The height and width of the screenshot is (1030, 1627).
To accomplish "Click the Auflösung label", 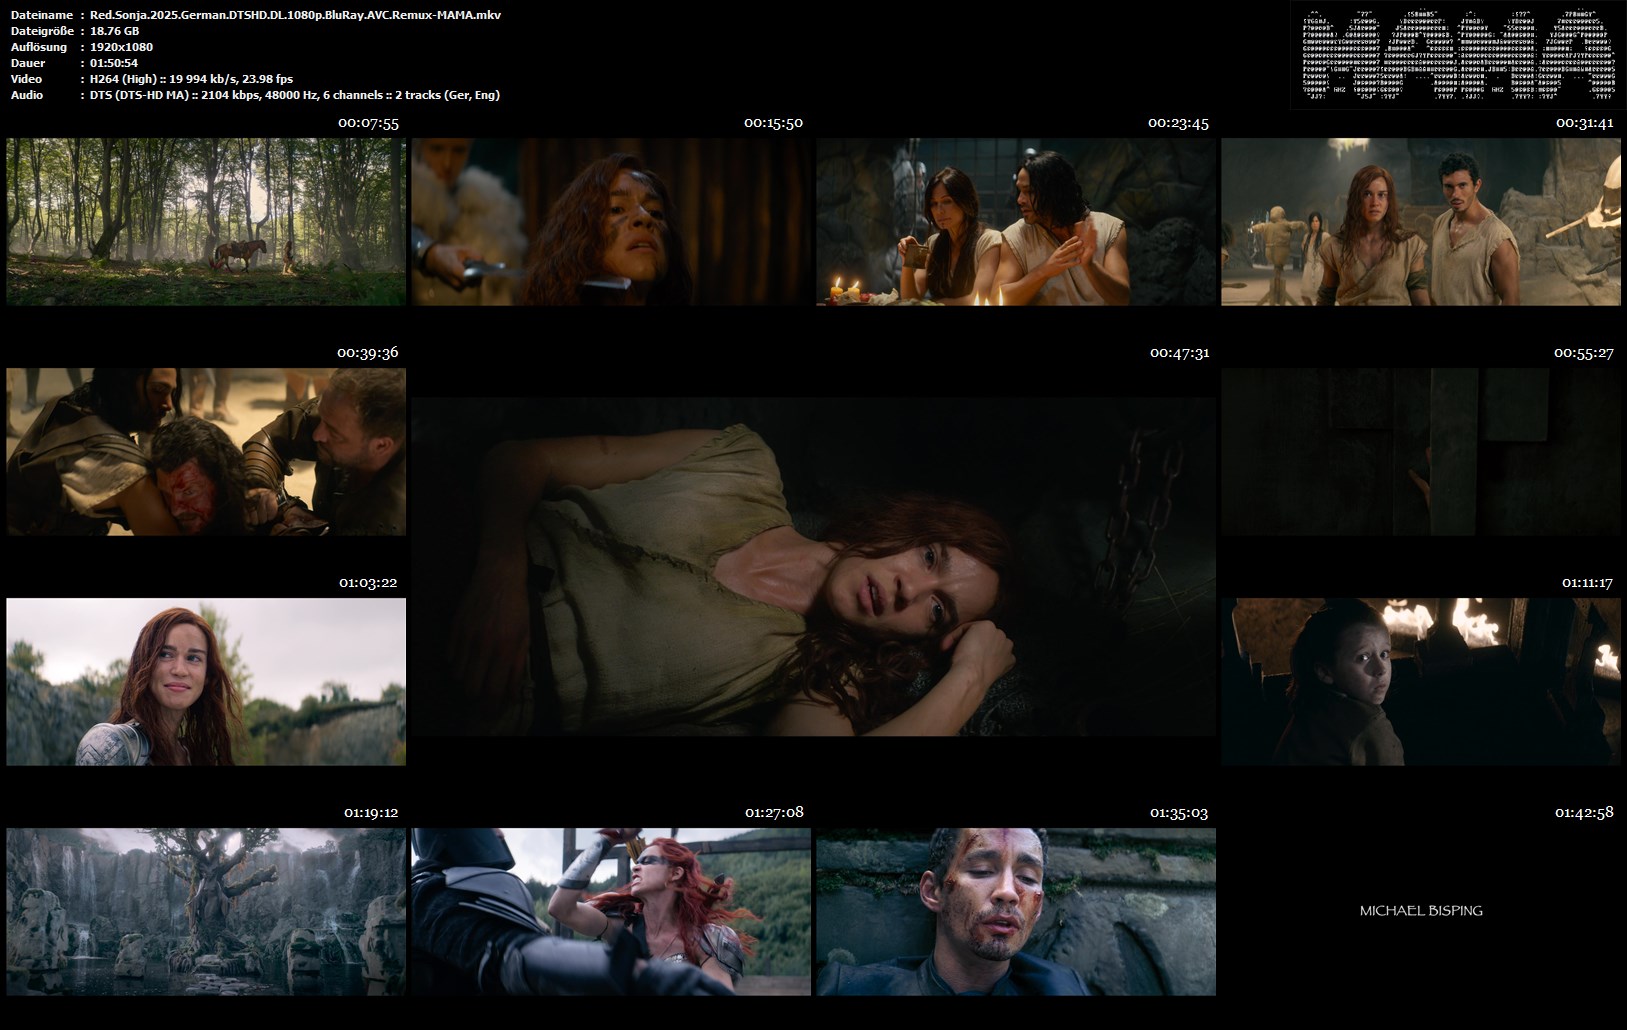I will click(39, 47).
